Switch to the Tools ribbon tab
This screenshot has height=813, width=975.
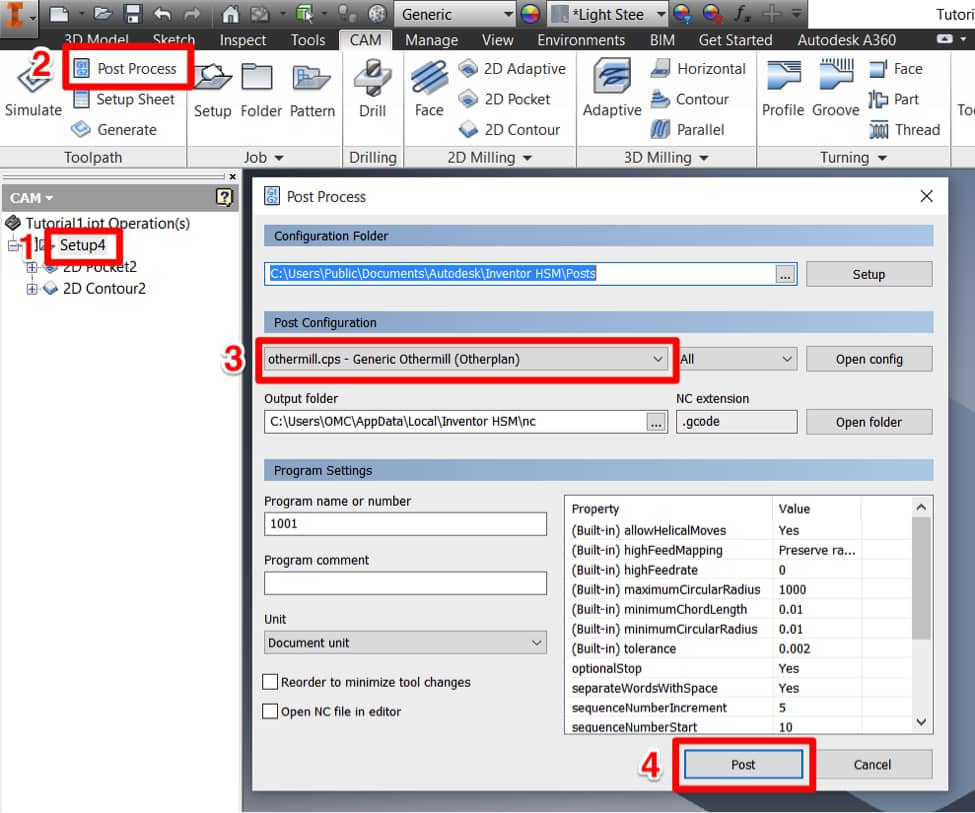pos(308,40)
